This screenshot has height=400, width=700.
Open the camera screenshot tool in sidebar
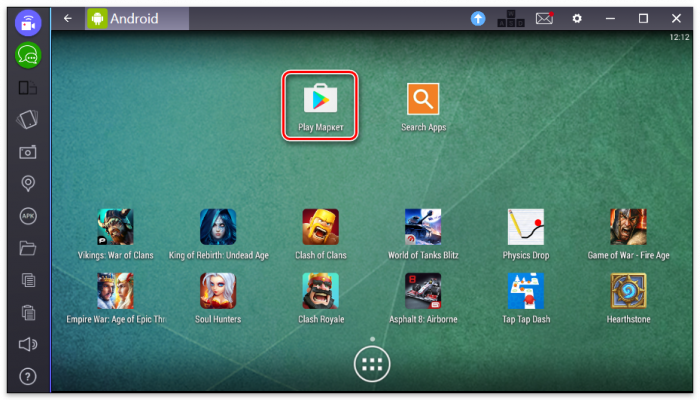click(x=28, y=152)
